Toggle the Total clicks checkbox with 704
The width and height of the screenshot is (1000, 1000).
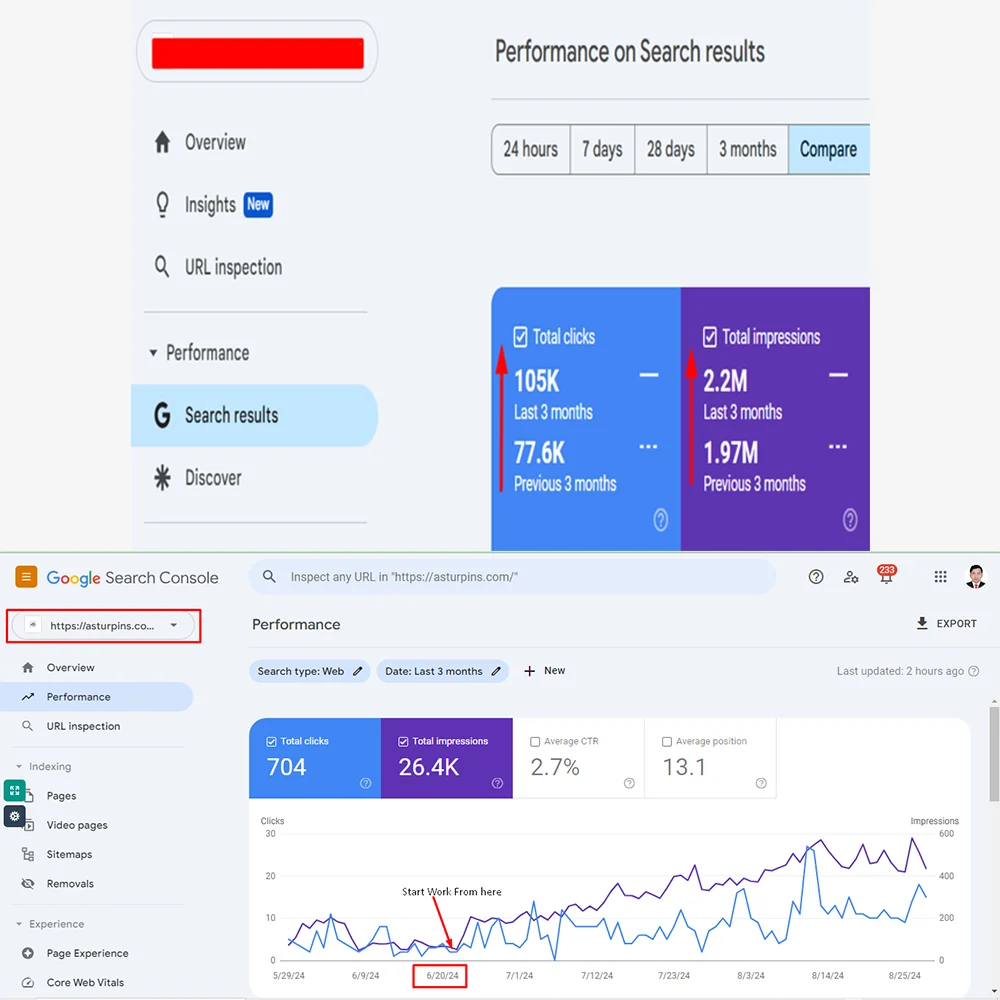[272, 742]
